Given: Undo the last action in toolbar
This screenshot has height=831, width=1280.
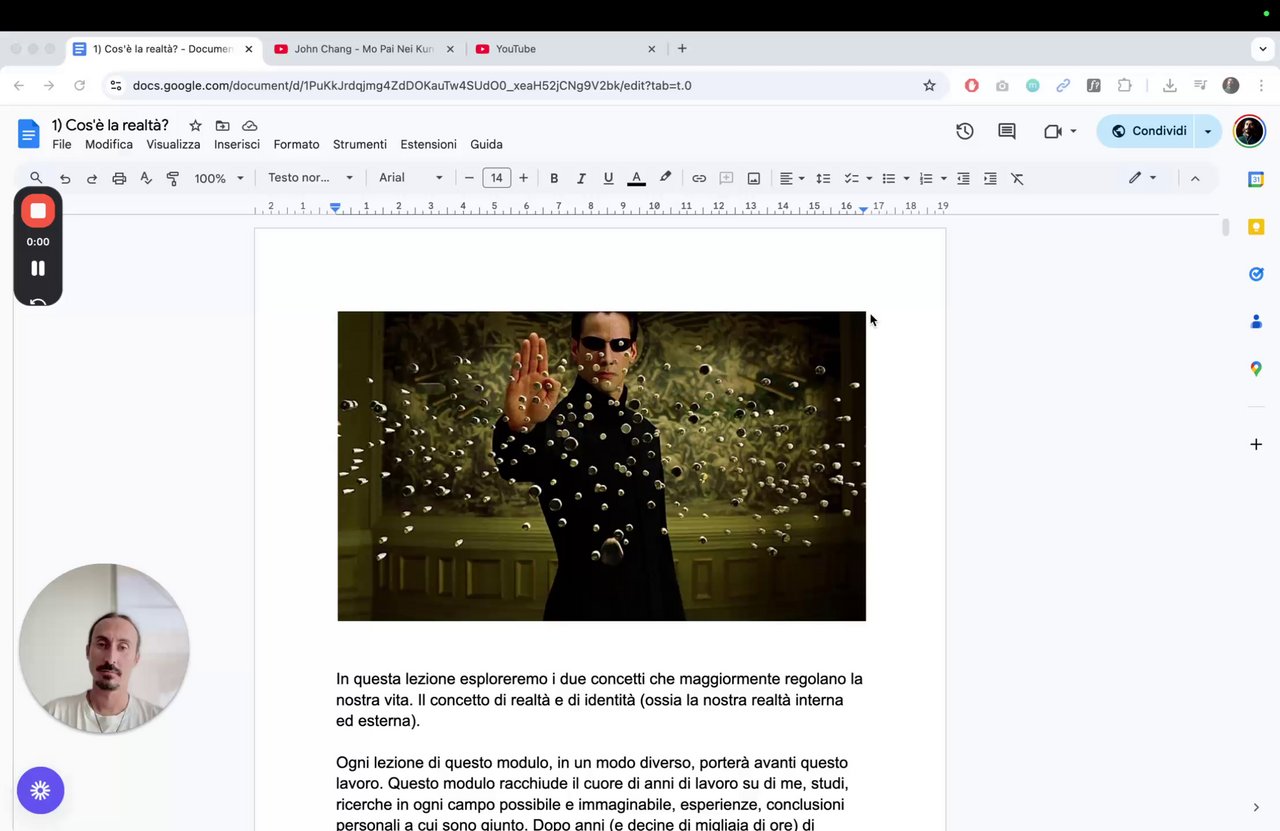Looking at the screenshot, I should (65, 178).
